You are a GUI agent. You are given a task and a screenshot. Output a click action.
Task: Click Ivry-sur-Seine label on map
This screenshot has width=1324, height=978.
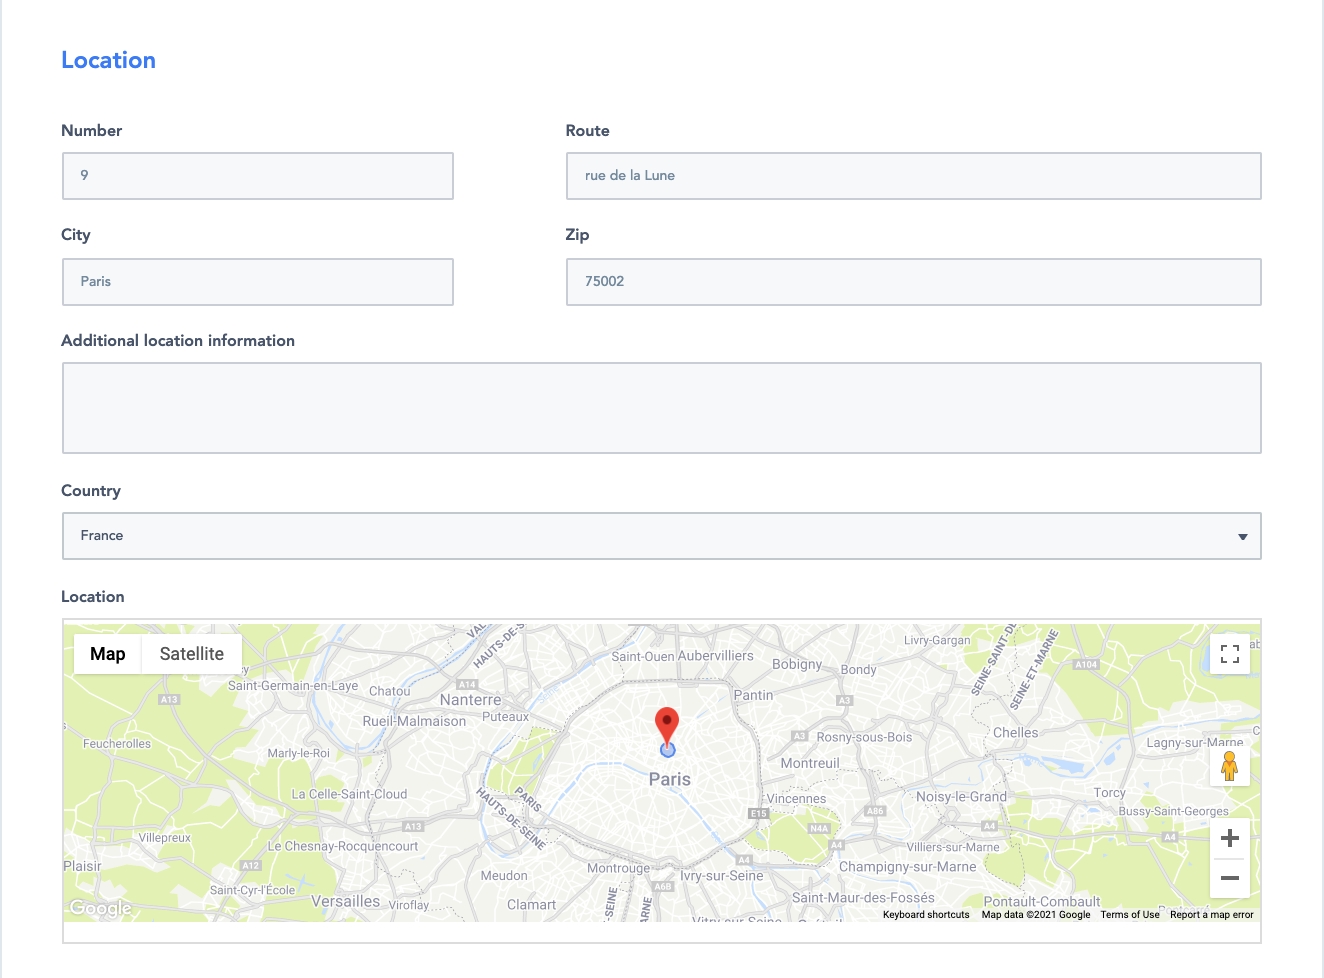click(722, 876)
